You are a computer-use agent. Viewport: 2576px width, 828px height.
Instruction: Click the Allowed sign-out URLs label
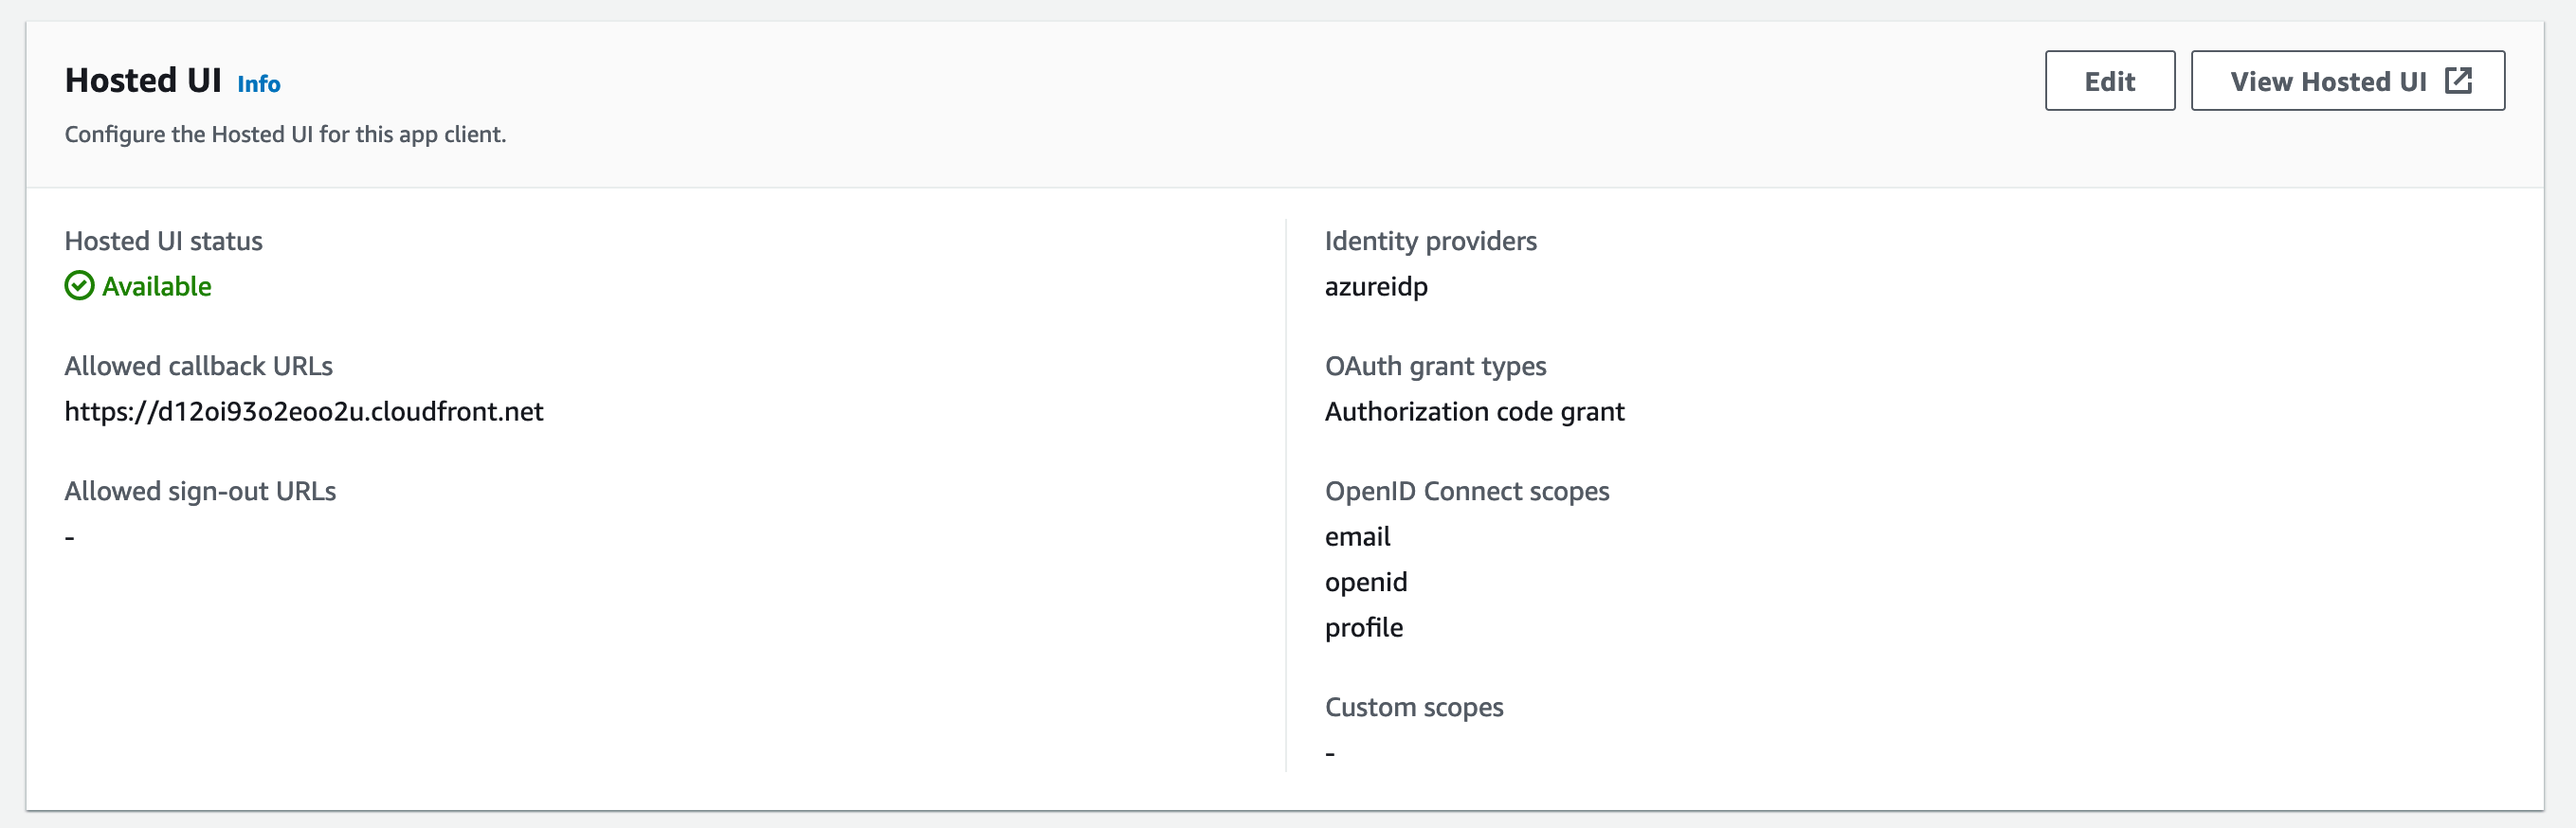pos(200,492)
